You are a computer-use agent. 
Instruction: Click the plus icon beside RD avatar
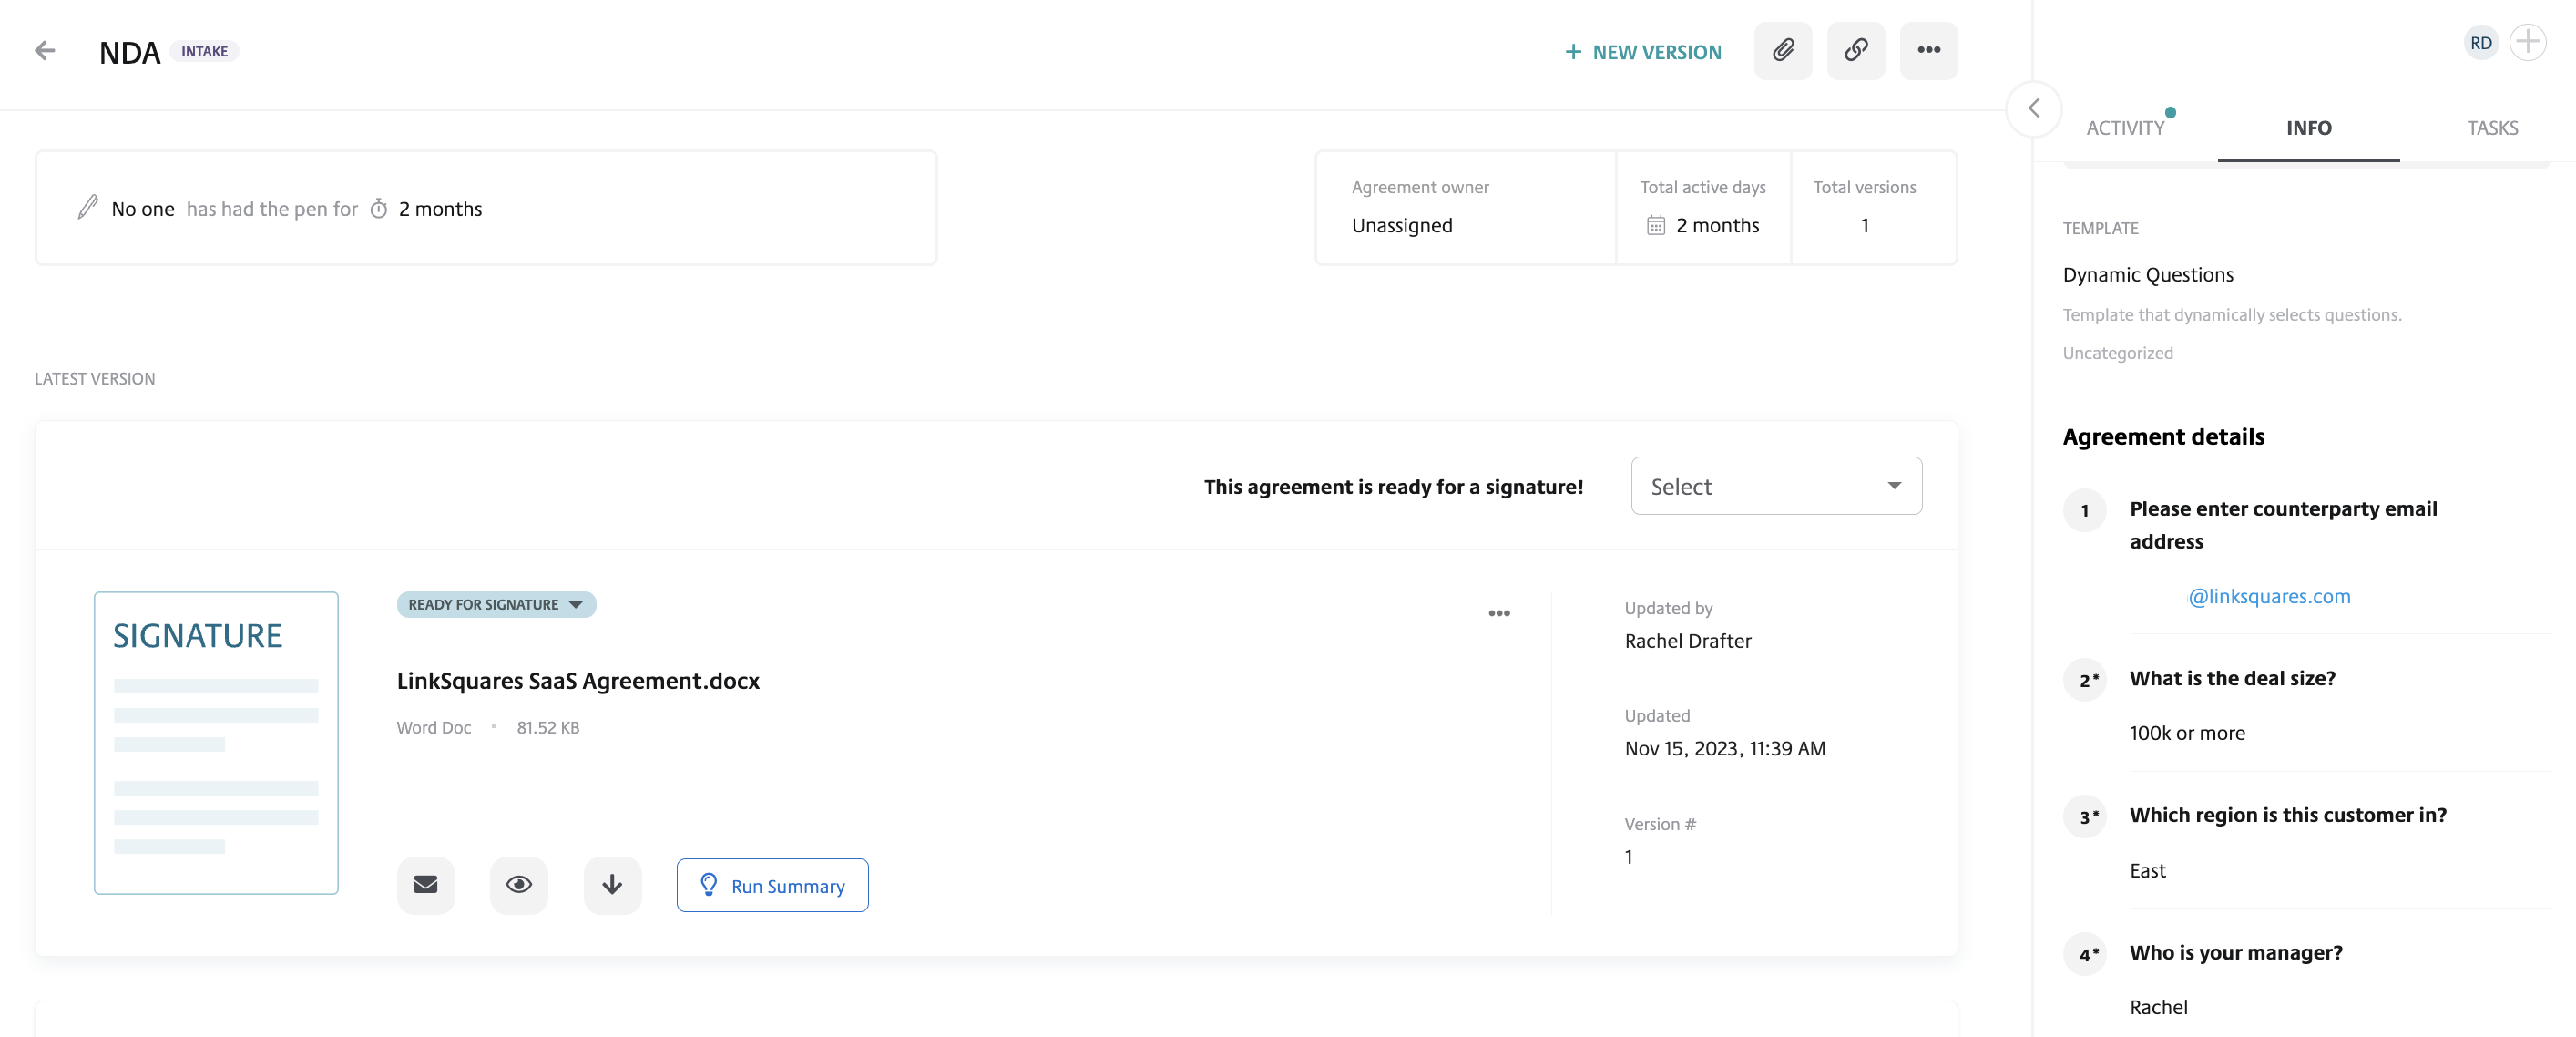click(x=2527, y=42)
